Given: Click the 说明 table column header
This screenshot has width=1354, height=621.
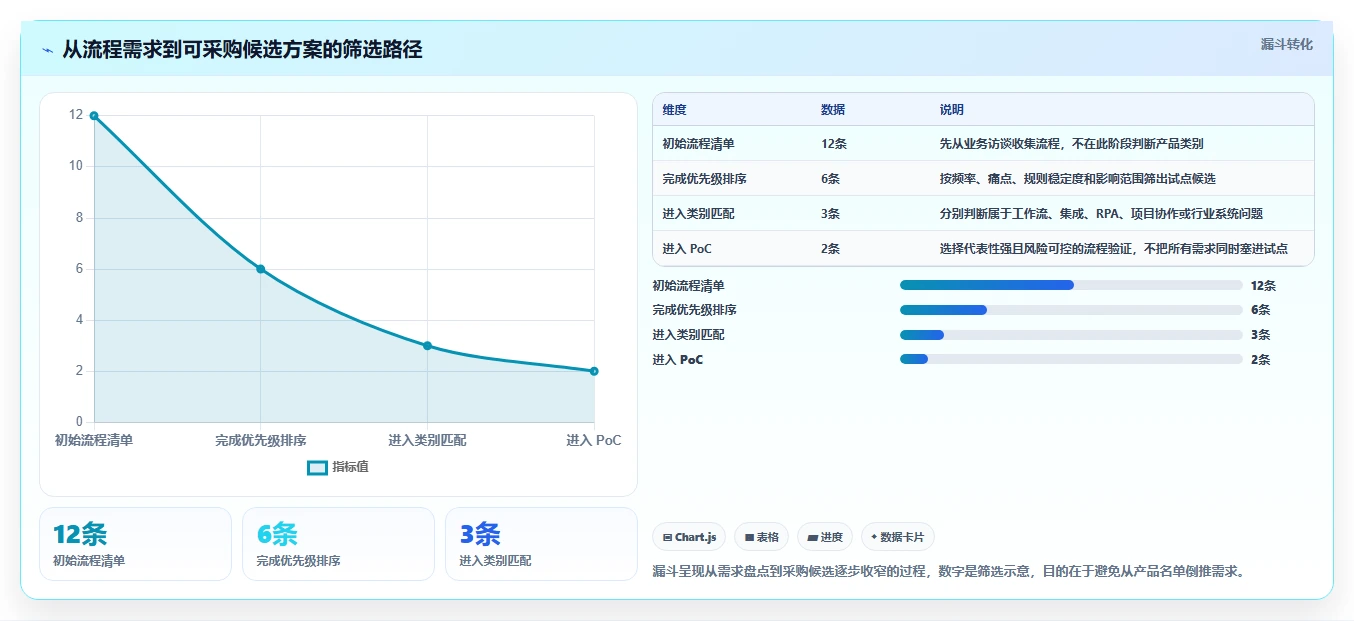Looking at the screenshot, I should [x=952, y=110].
